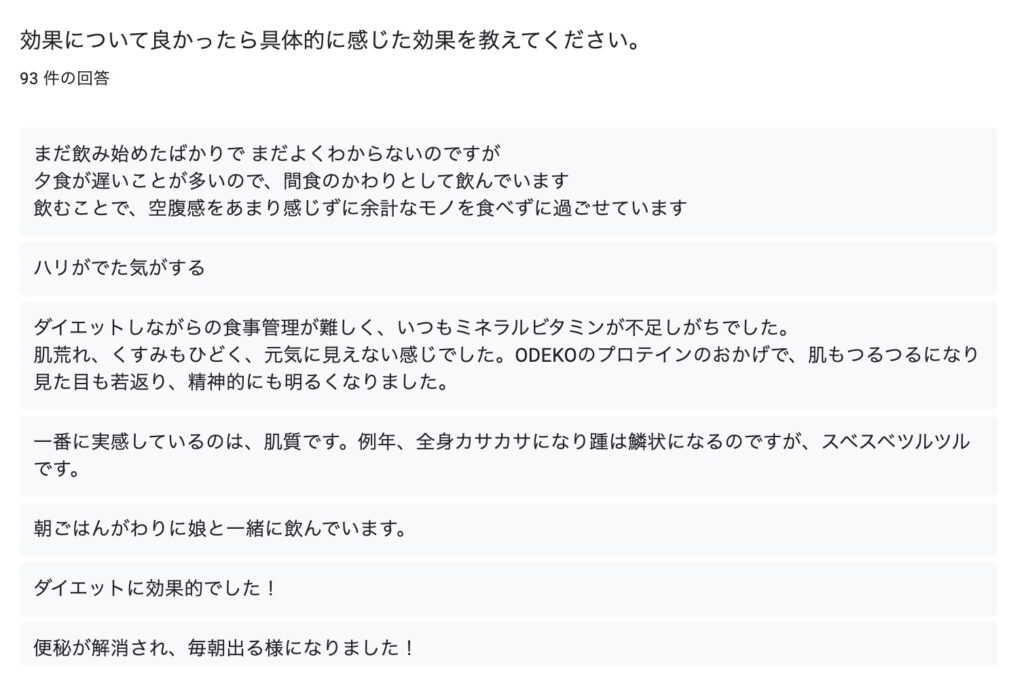
Task: Click the text 肌もつるつるになり
Action: pos(893,355)
